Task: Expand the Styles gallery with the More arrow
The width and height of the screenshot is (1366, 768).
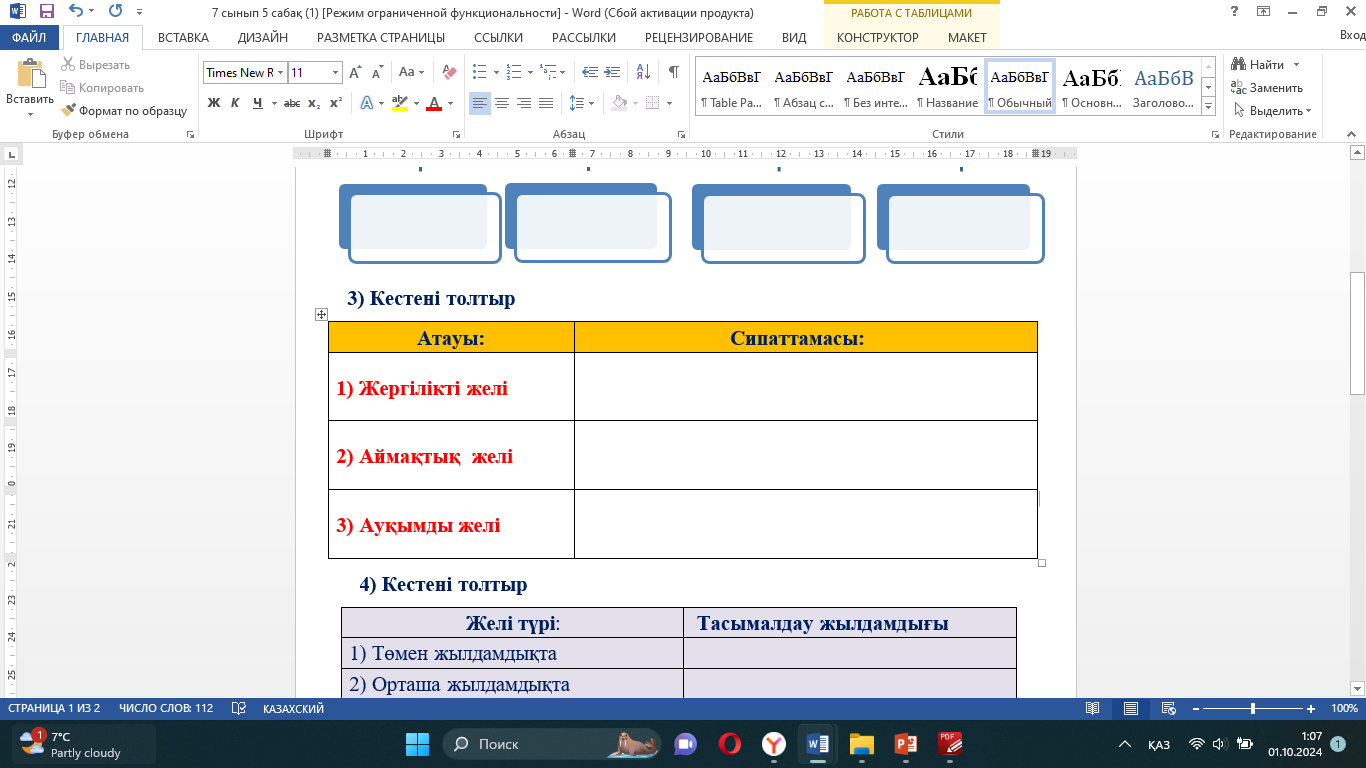Action: click(1209, 107)
